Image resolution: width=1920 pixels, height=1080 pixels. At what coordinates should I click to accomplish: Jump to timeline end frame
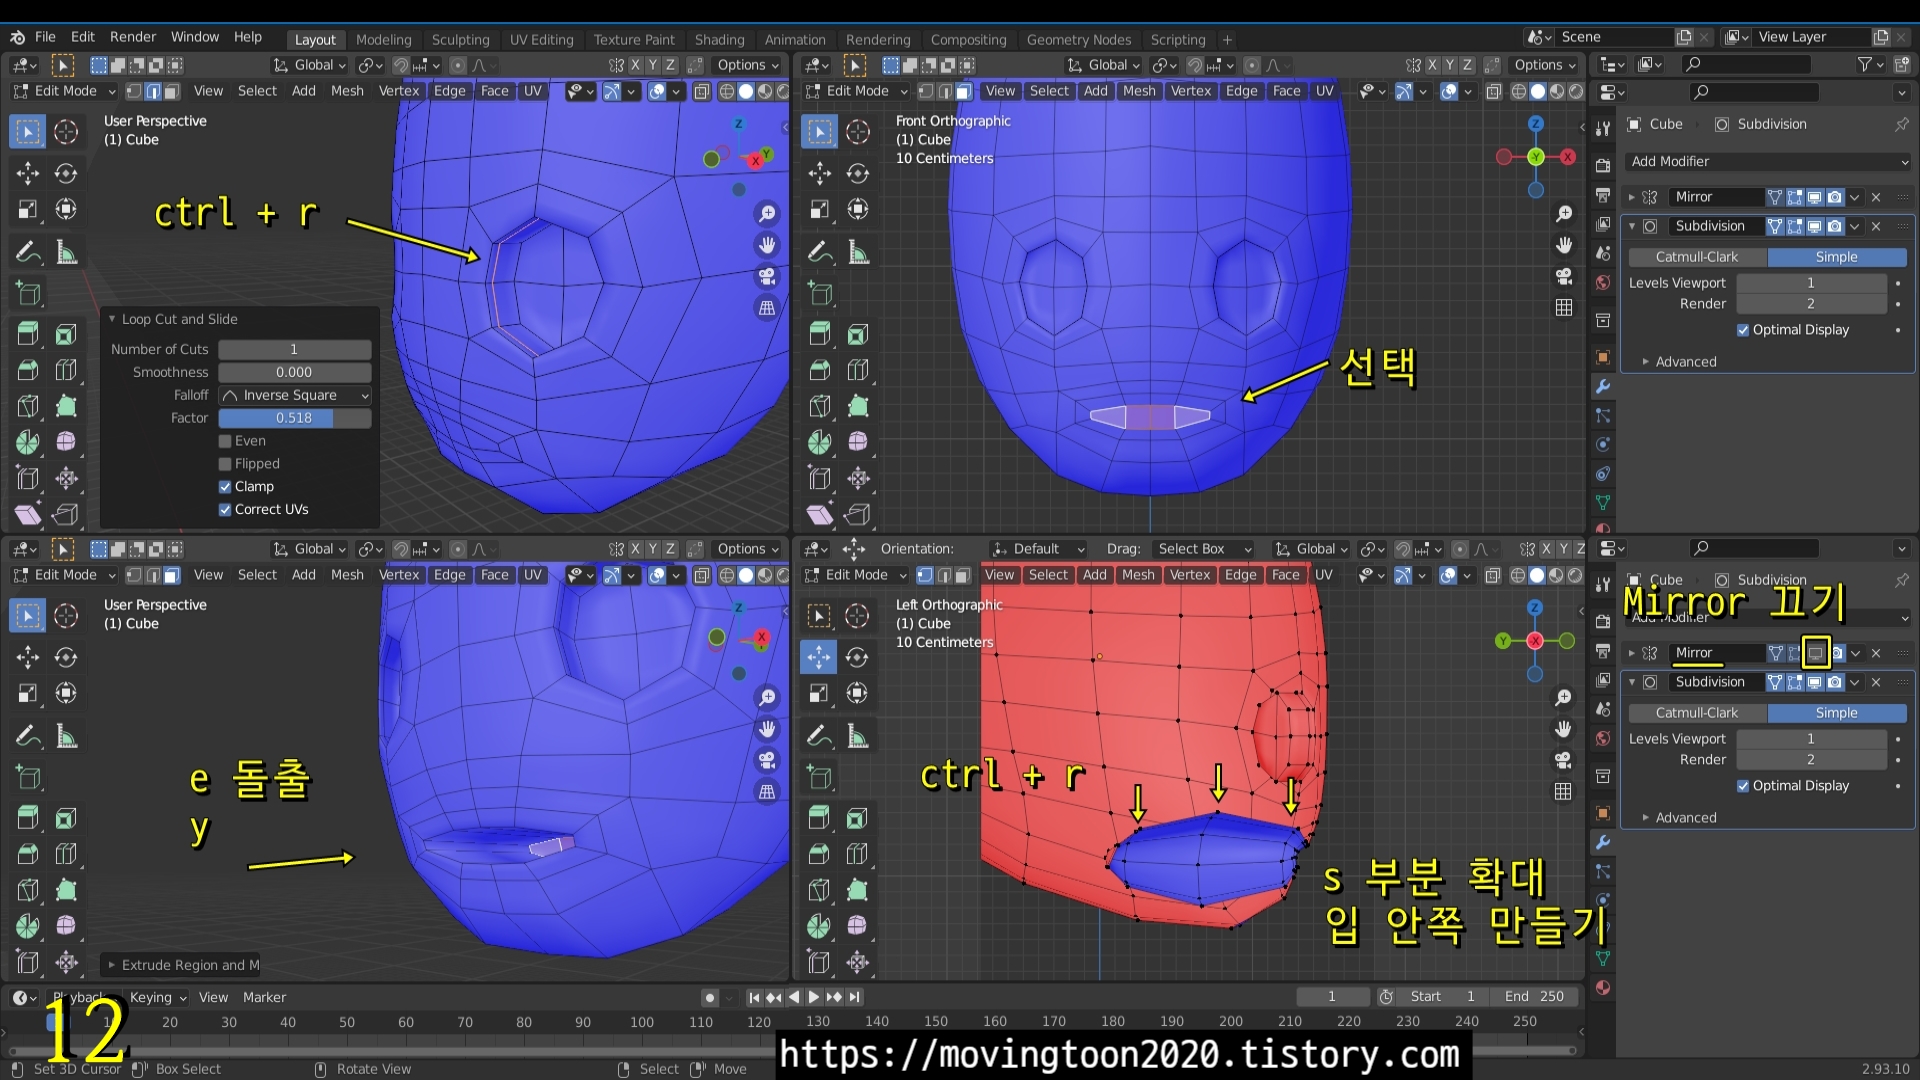855,997
